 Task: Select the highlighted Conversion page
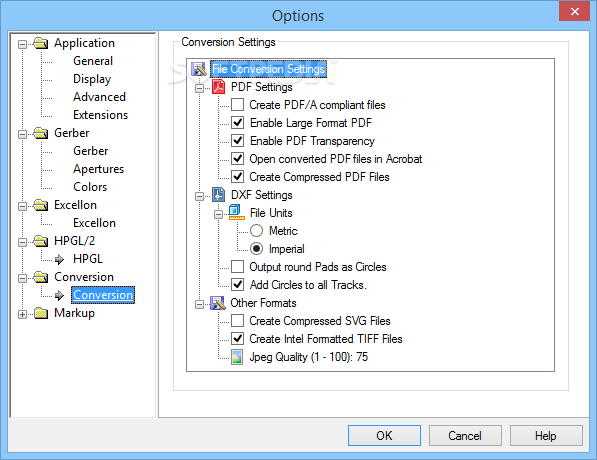[103, 295]
